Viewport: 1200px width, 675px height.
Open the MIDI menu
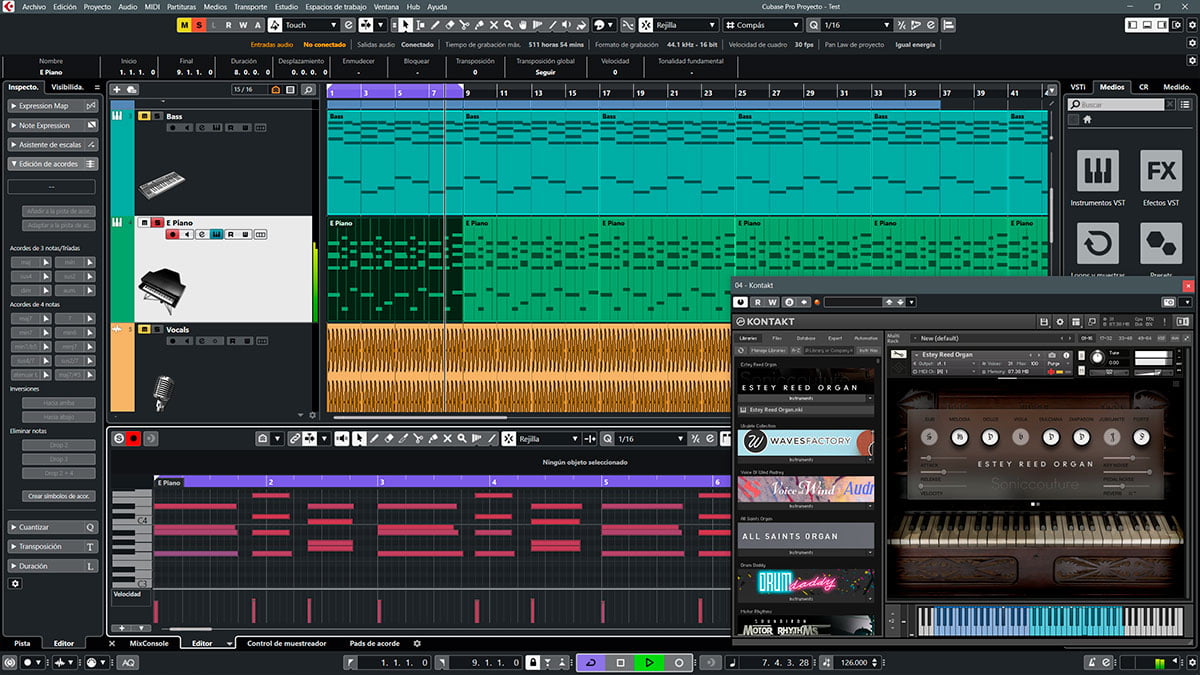pos(153,6)
